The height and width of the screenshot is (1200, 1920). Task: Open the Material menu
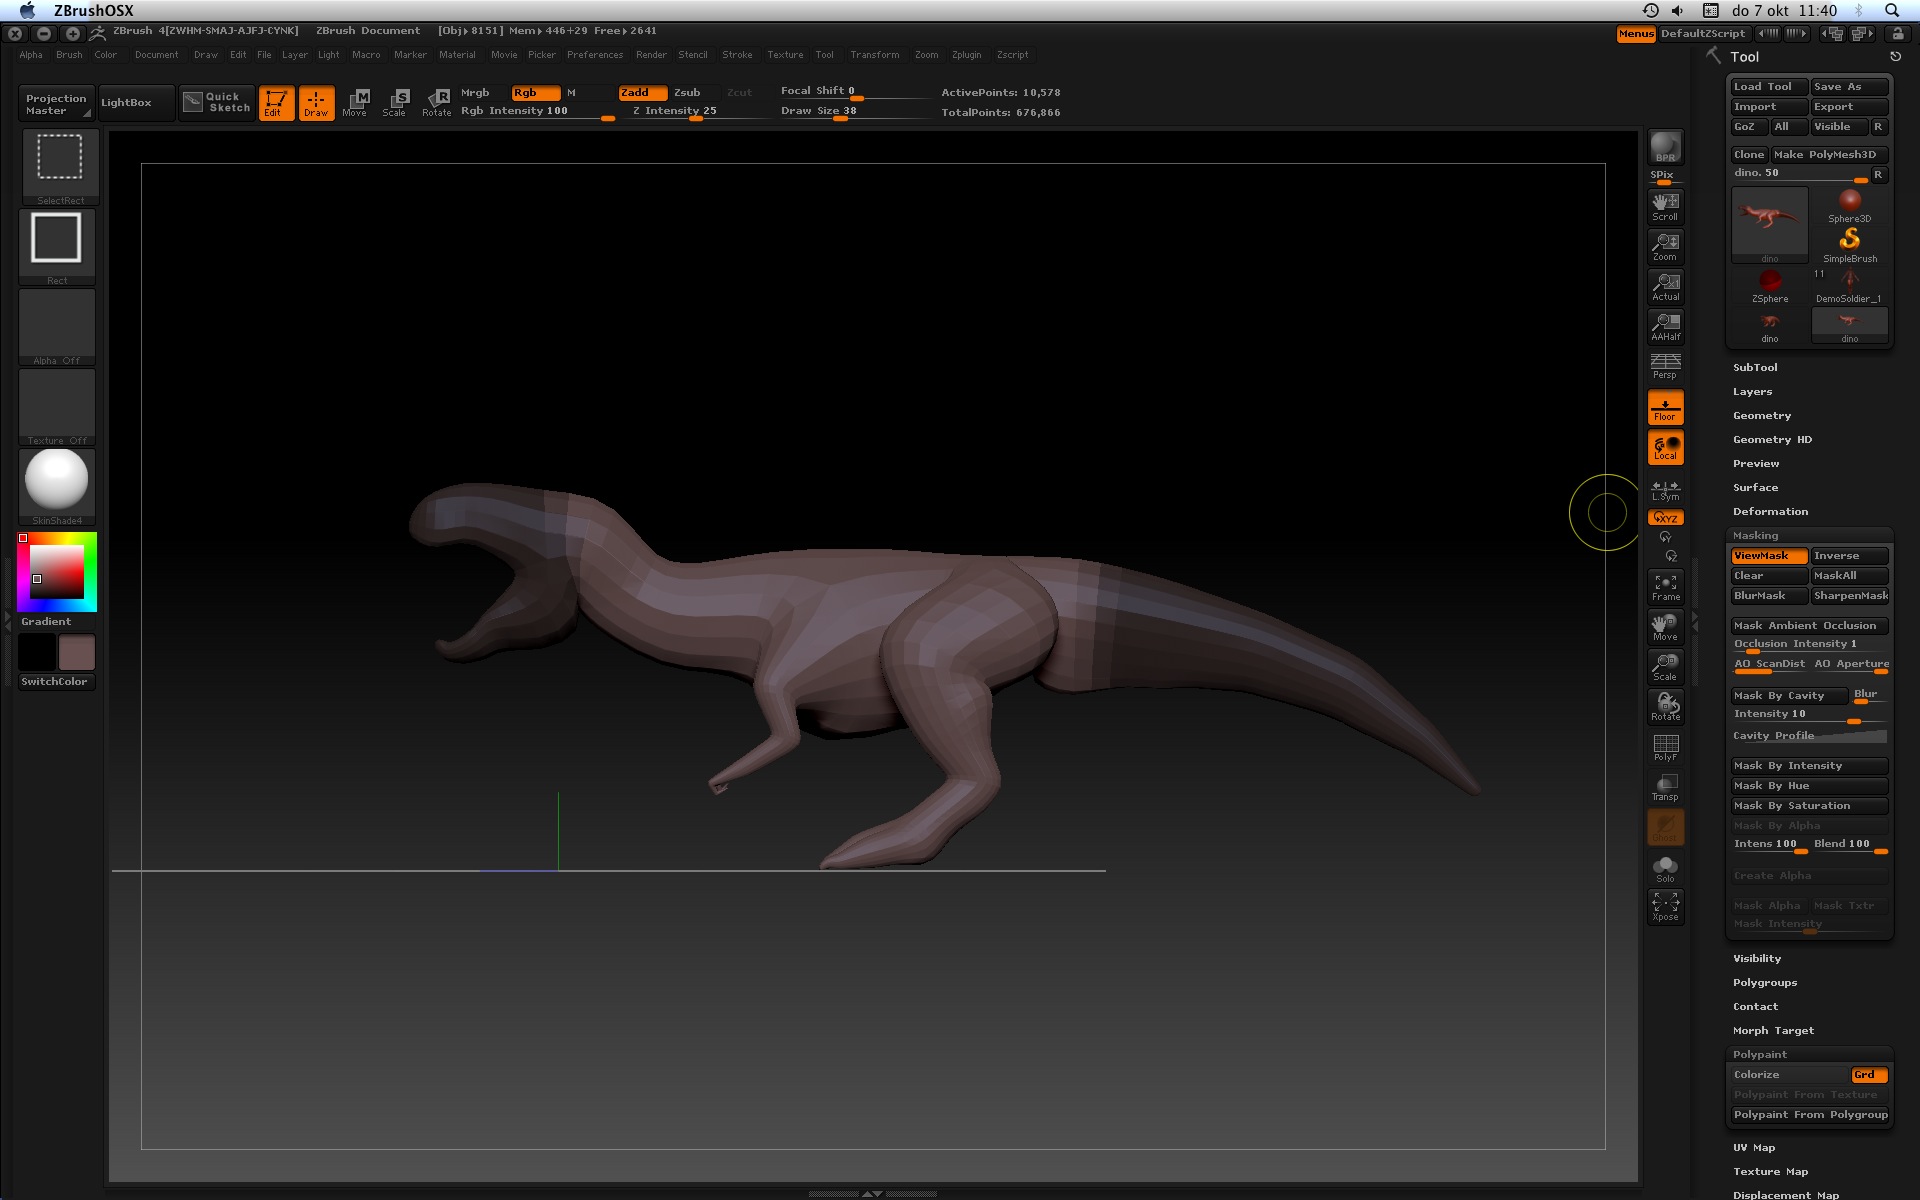457,55
